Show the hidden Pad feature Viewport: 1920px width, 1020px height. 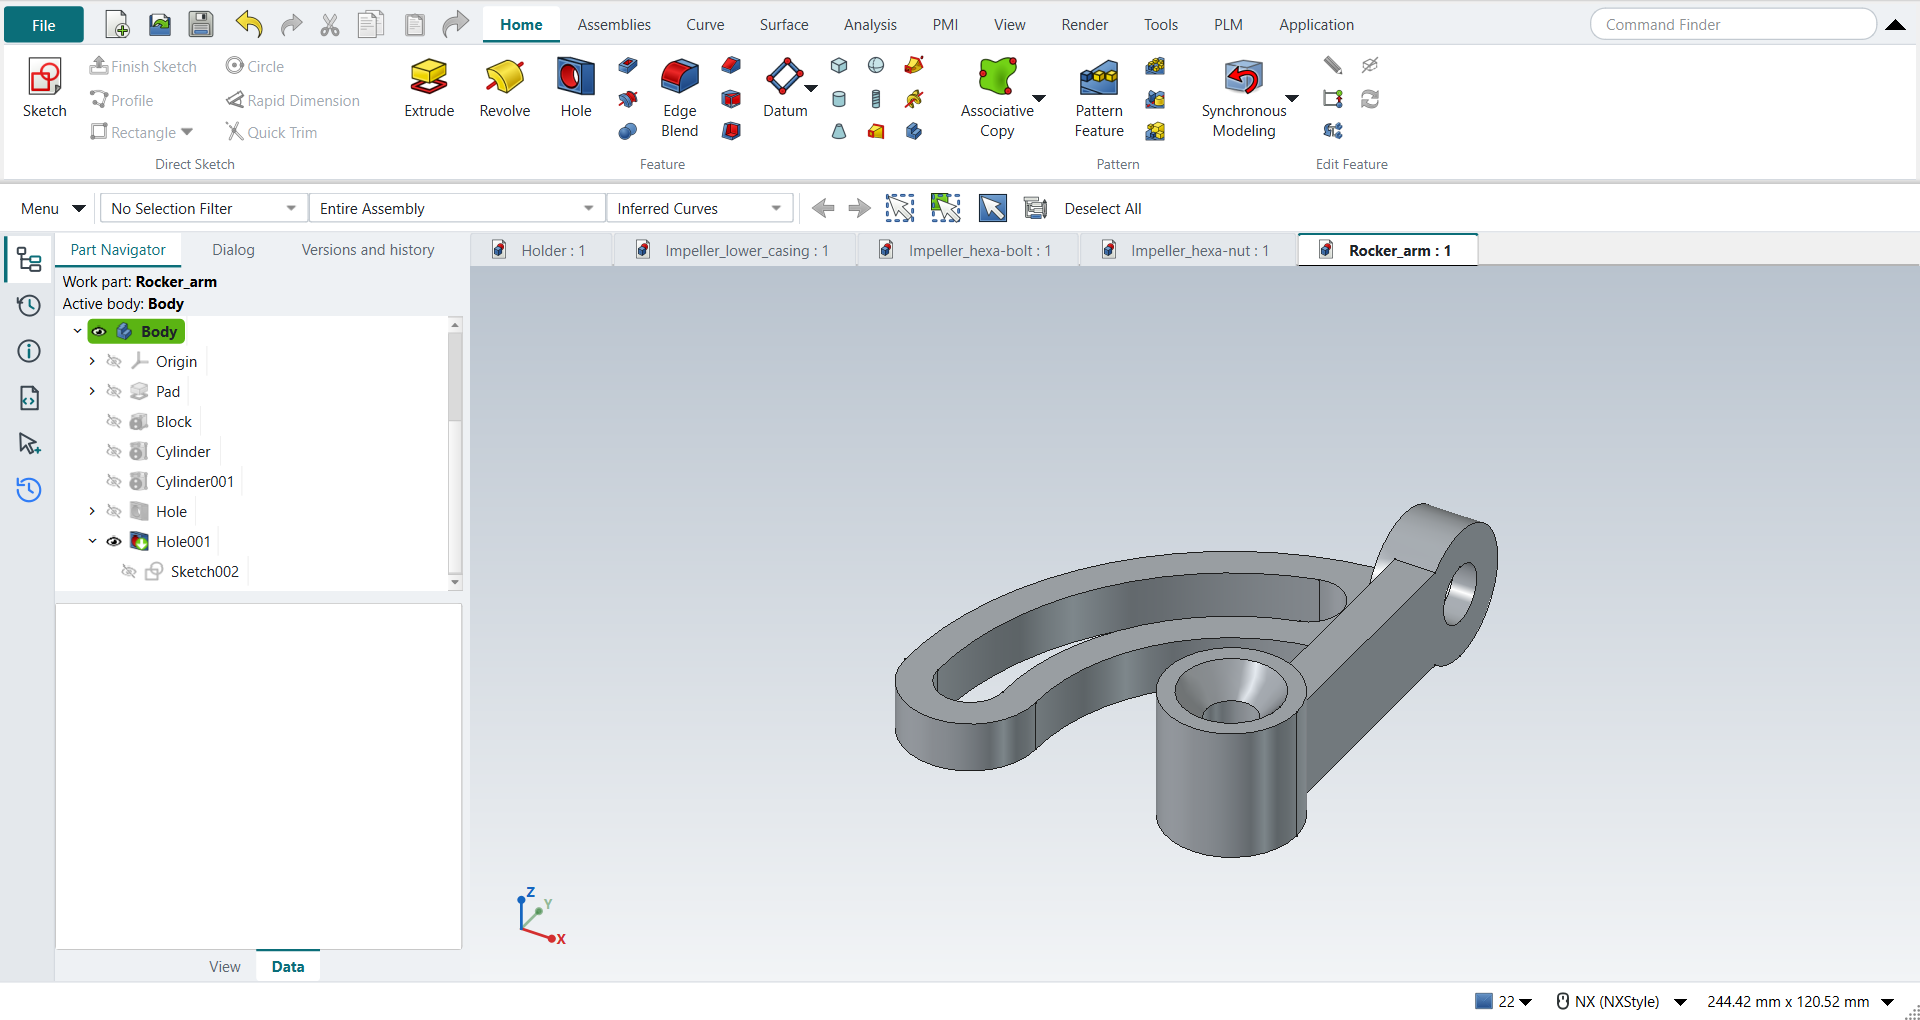pos(114,391)
